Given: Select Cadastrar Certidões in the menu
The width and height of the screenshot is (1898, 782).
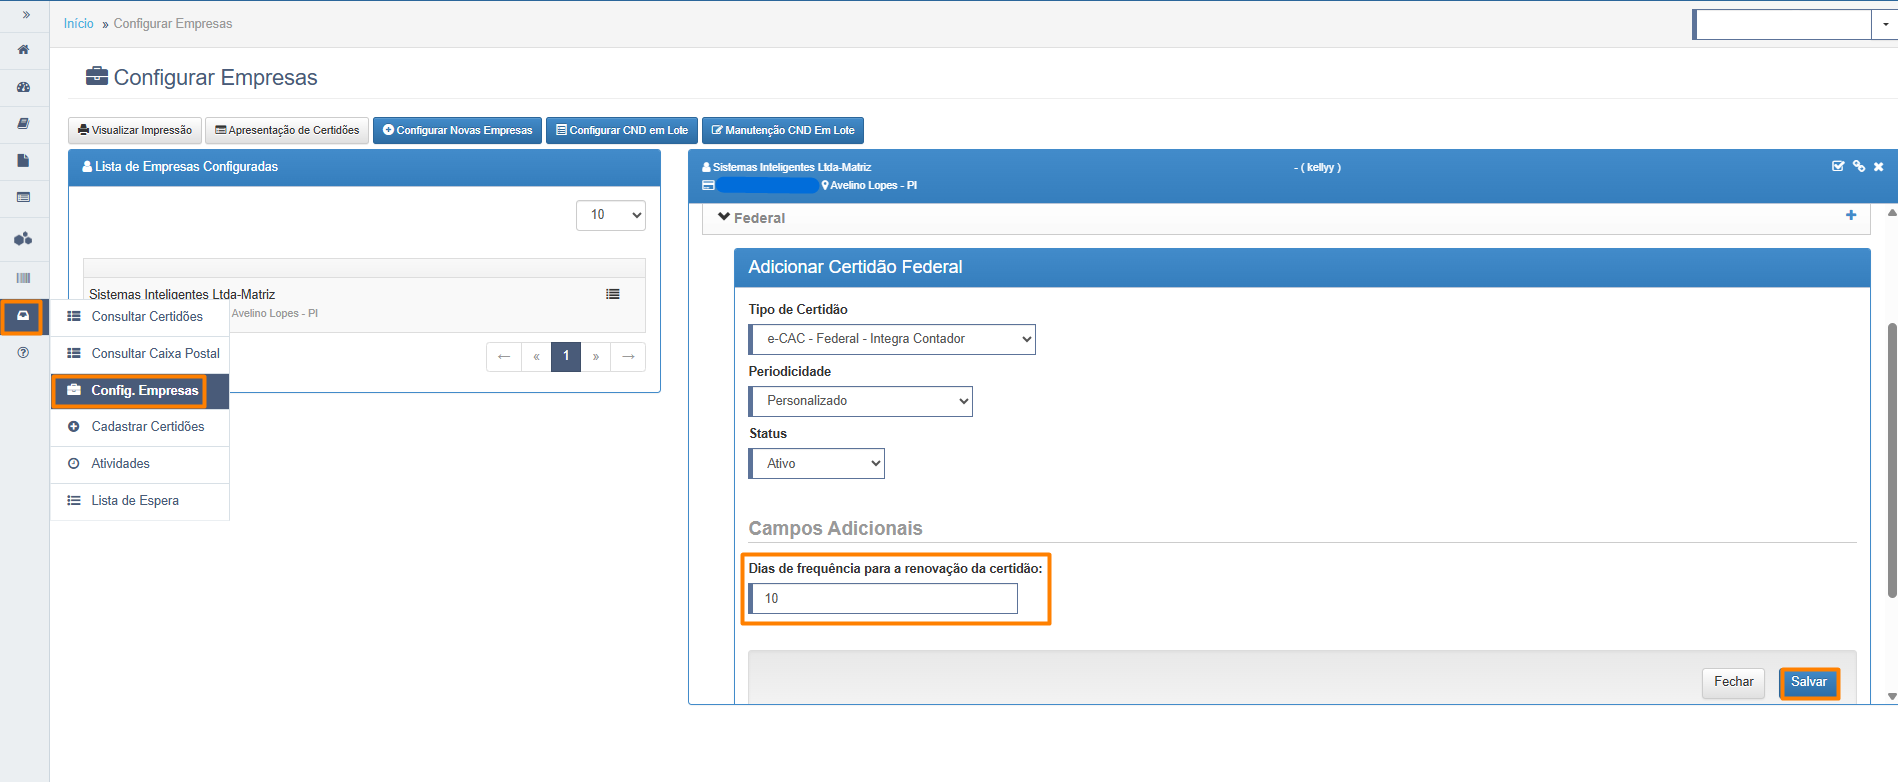Looking at the screenshot, I should pyautogui.click(x=148, y=427).
